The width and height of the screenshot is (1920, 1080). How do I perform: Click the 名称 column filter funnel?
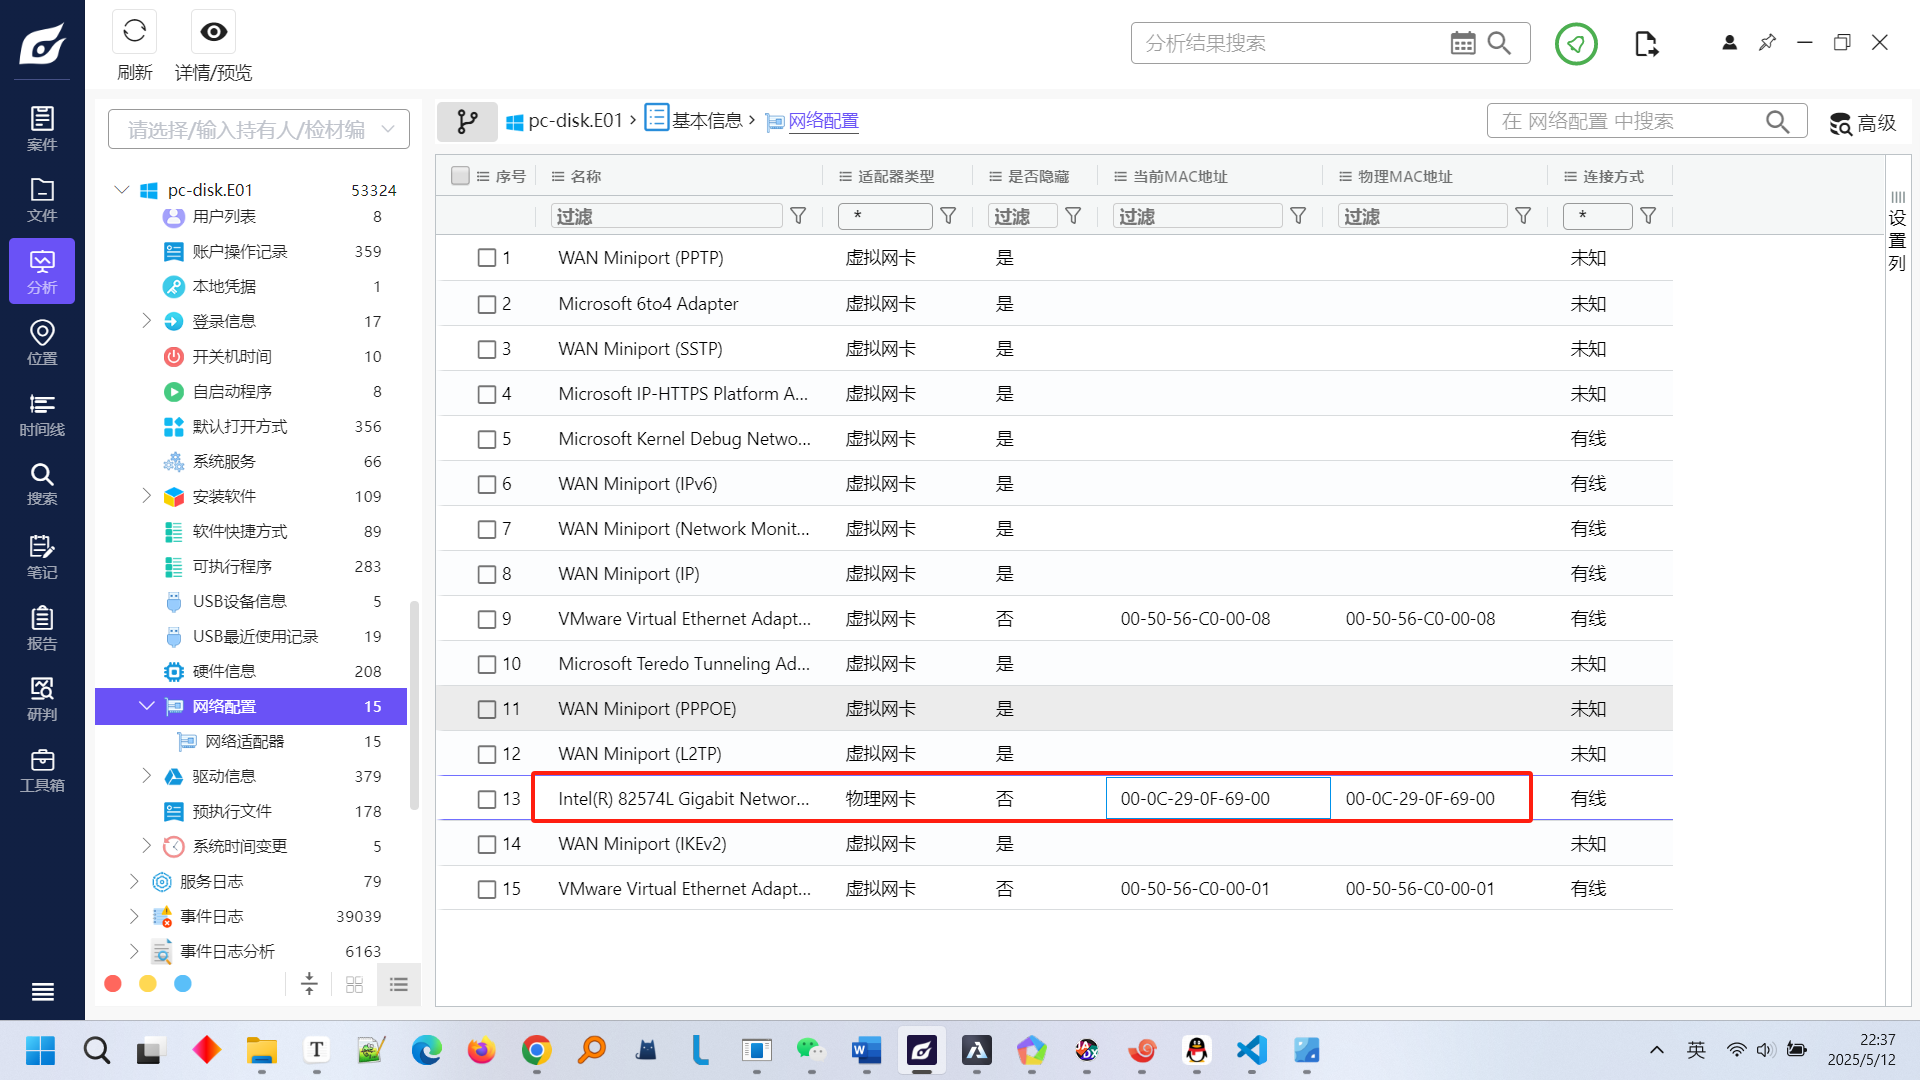798,216
